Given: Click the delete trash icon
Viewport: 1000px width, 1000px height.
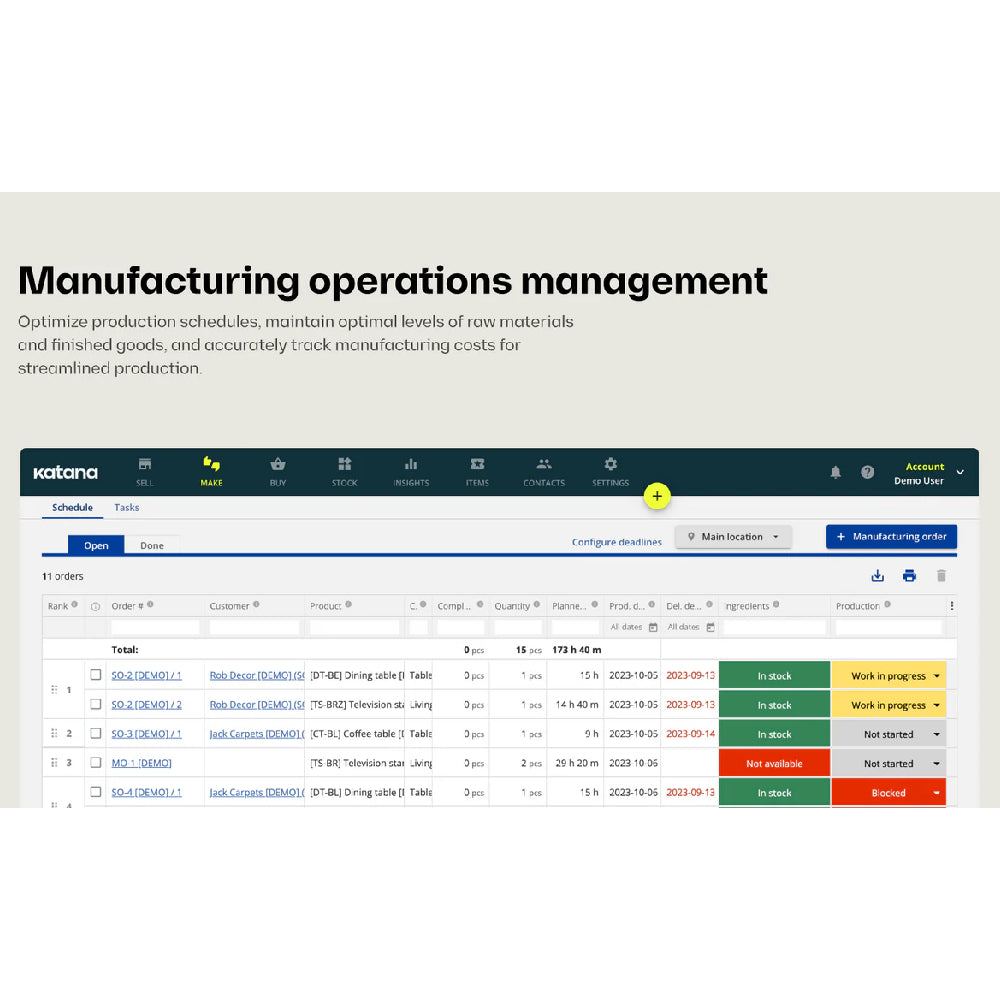Looking at the screenshot, I should 941,576.
